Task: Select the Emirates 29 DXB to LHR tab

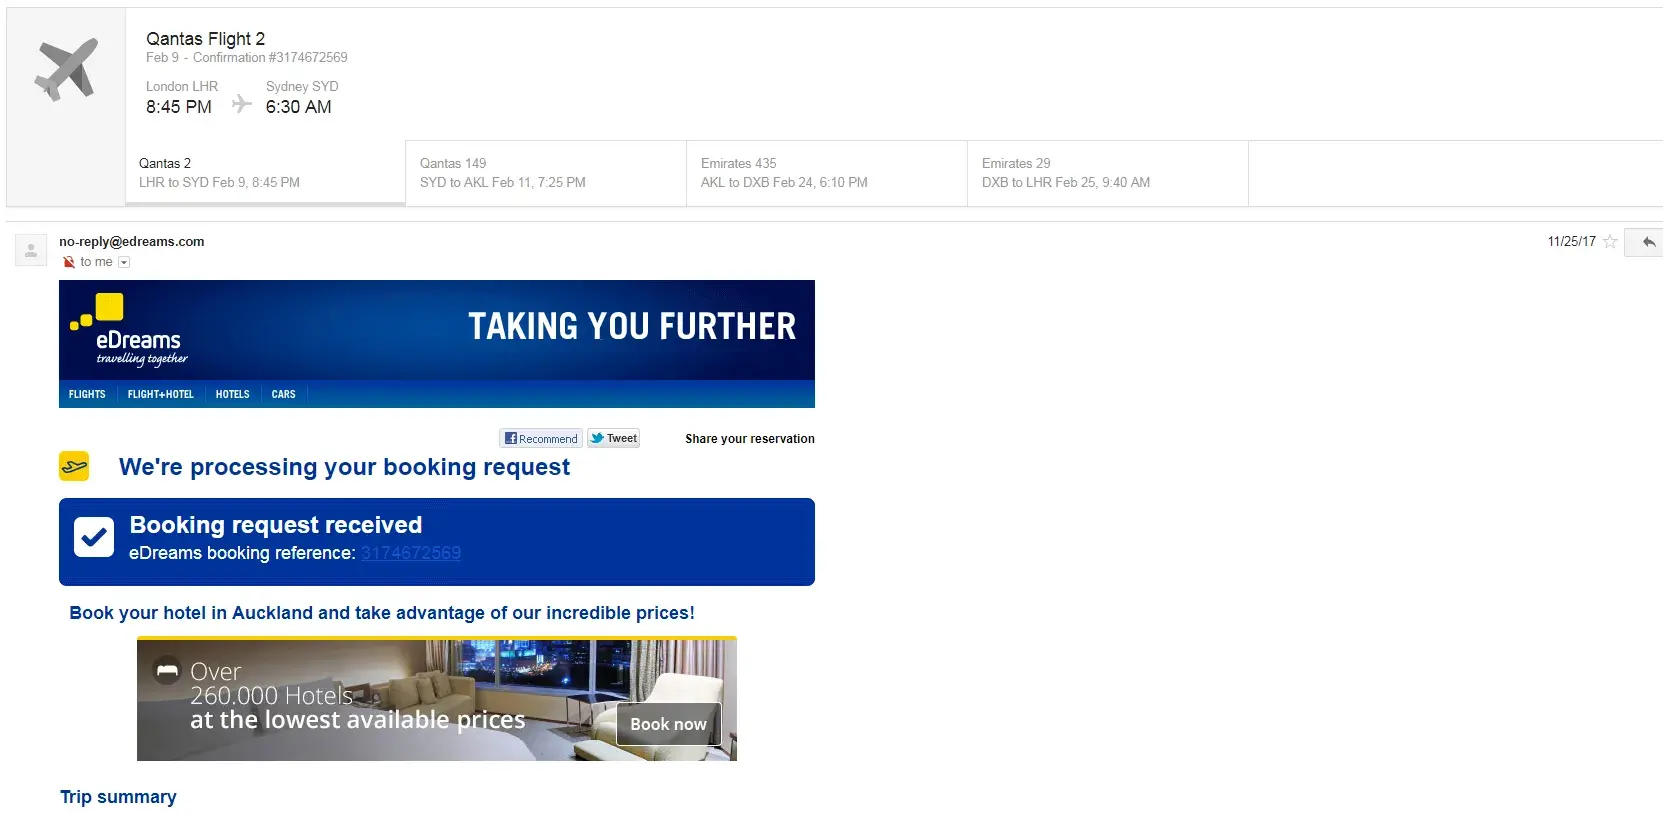Action: coord(1108,173)
